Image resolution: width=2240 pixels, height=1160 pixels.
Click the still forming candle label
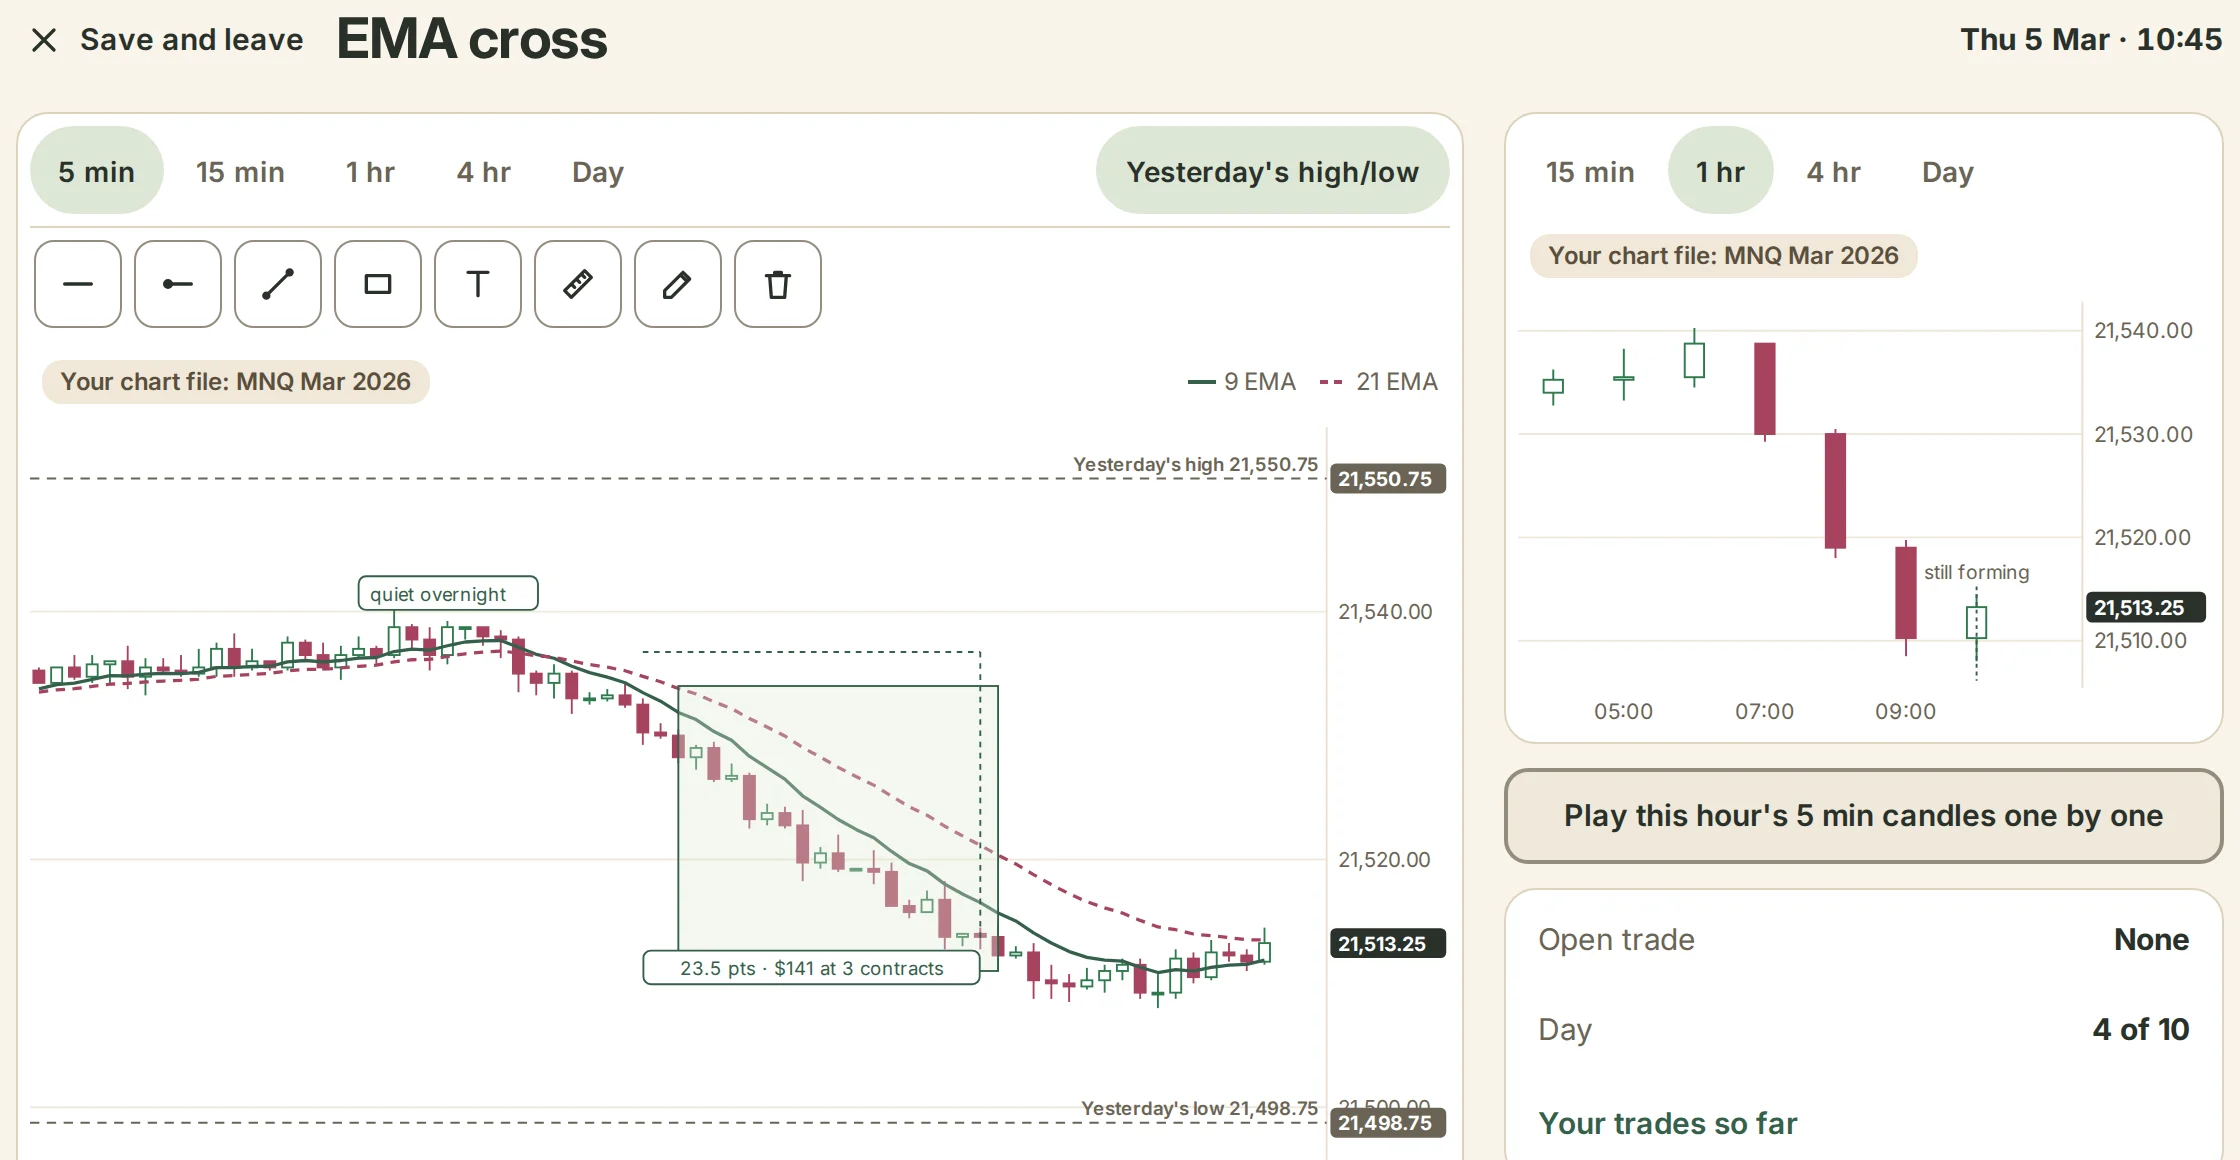coord(1976,572)
